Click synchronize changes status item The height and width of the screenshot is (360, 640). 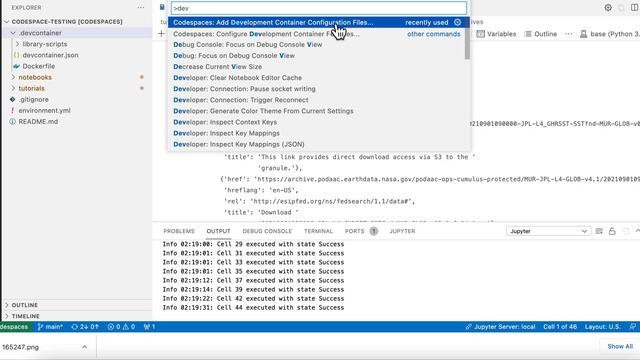click(85, 327)
